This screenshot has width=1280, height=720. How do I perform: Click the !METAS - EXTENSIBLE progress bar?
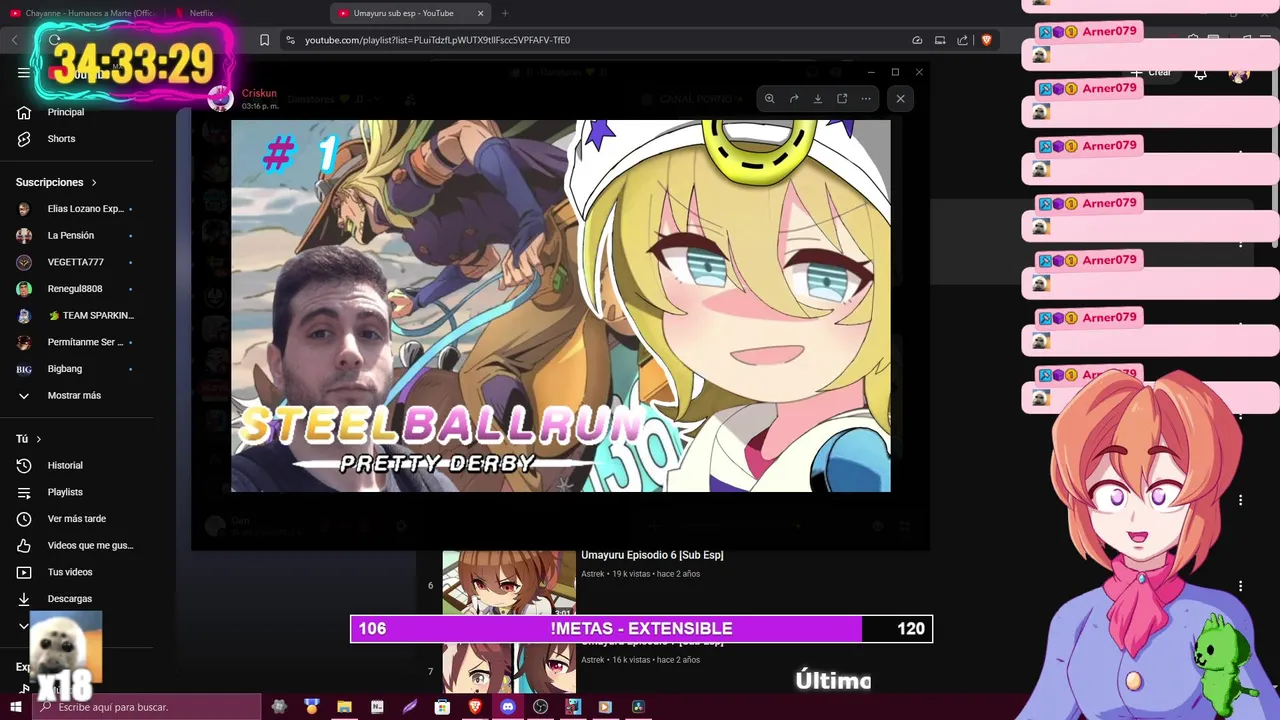641,628
